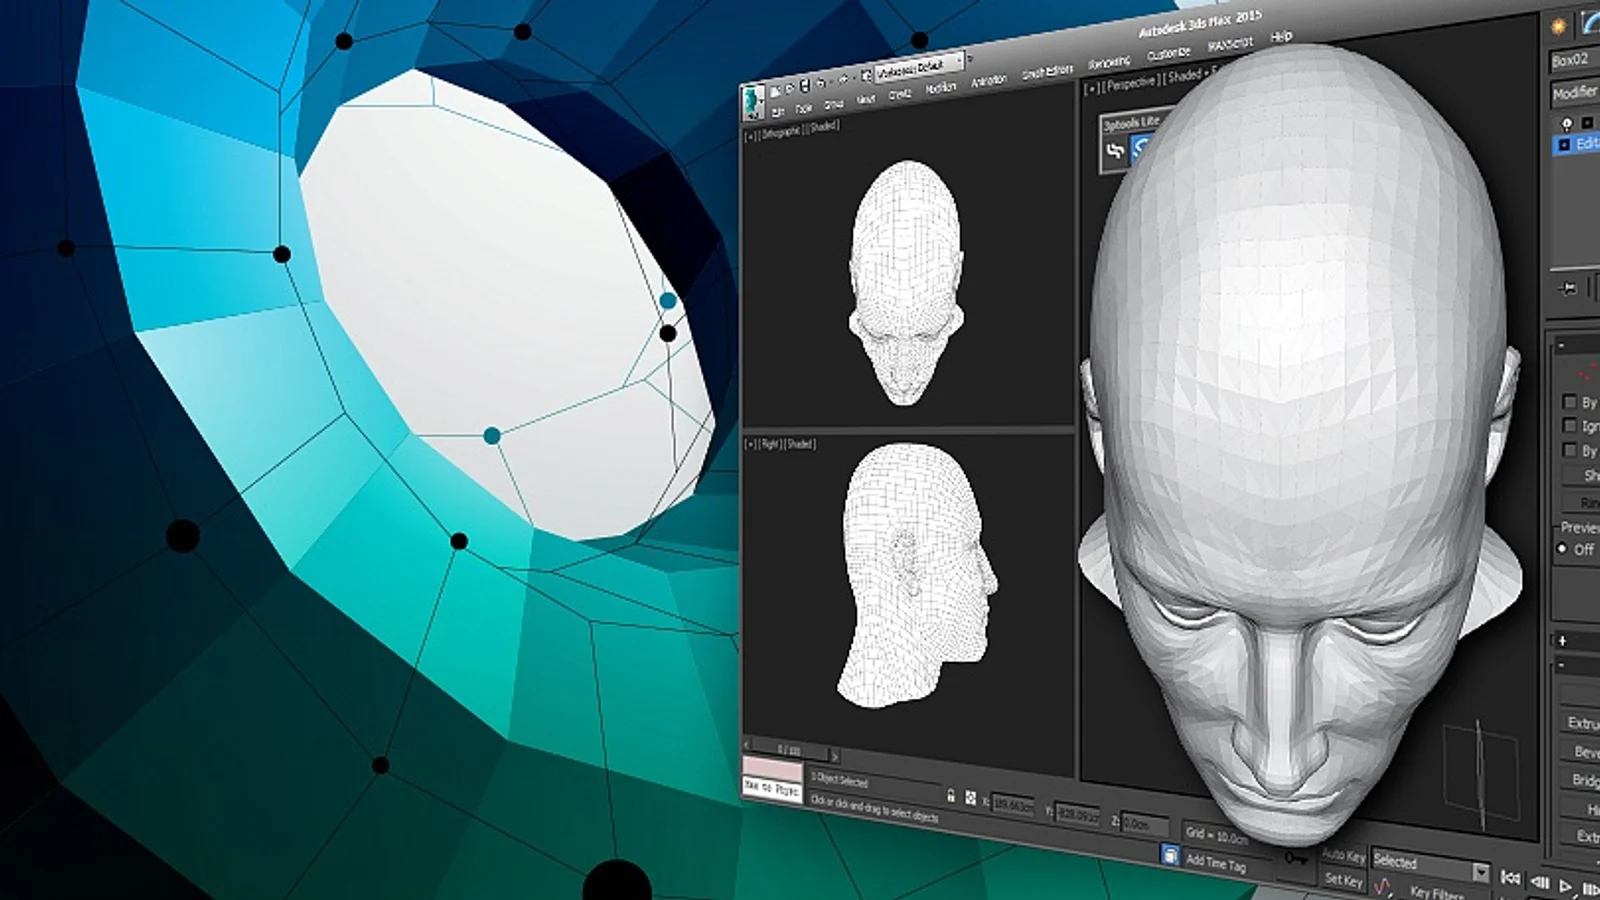Click the Open File quick access icon

pos(789,89)
